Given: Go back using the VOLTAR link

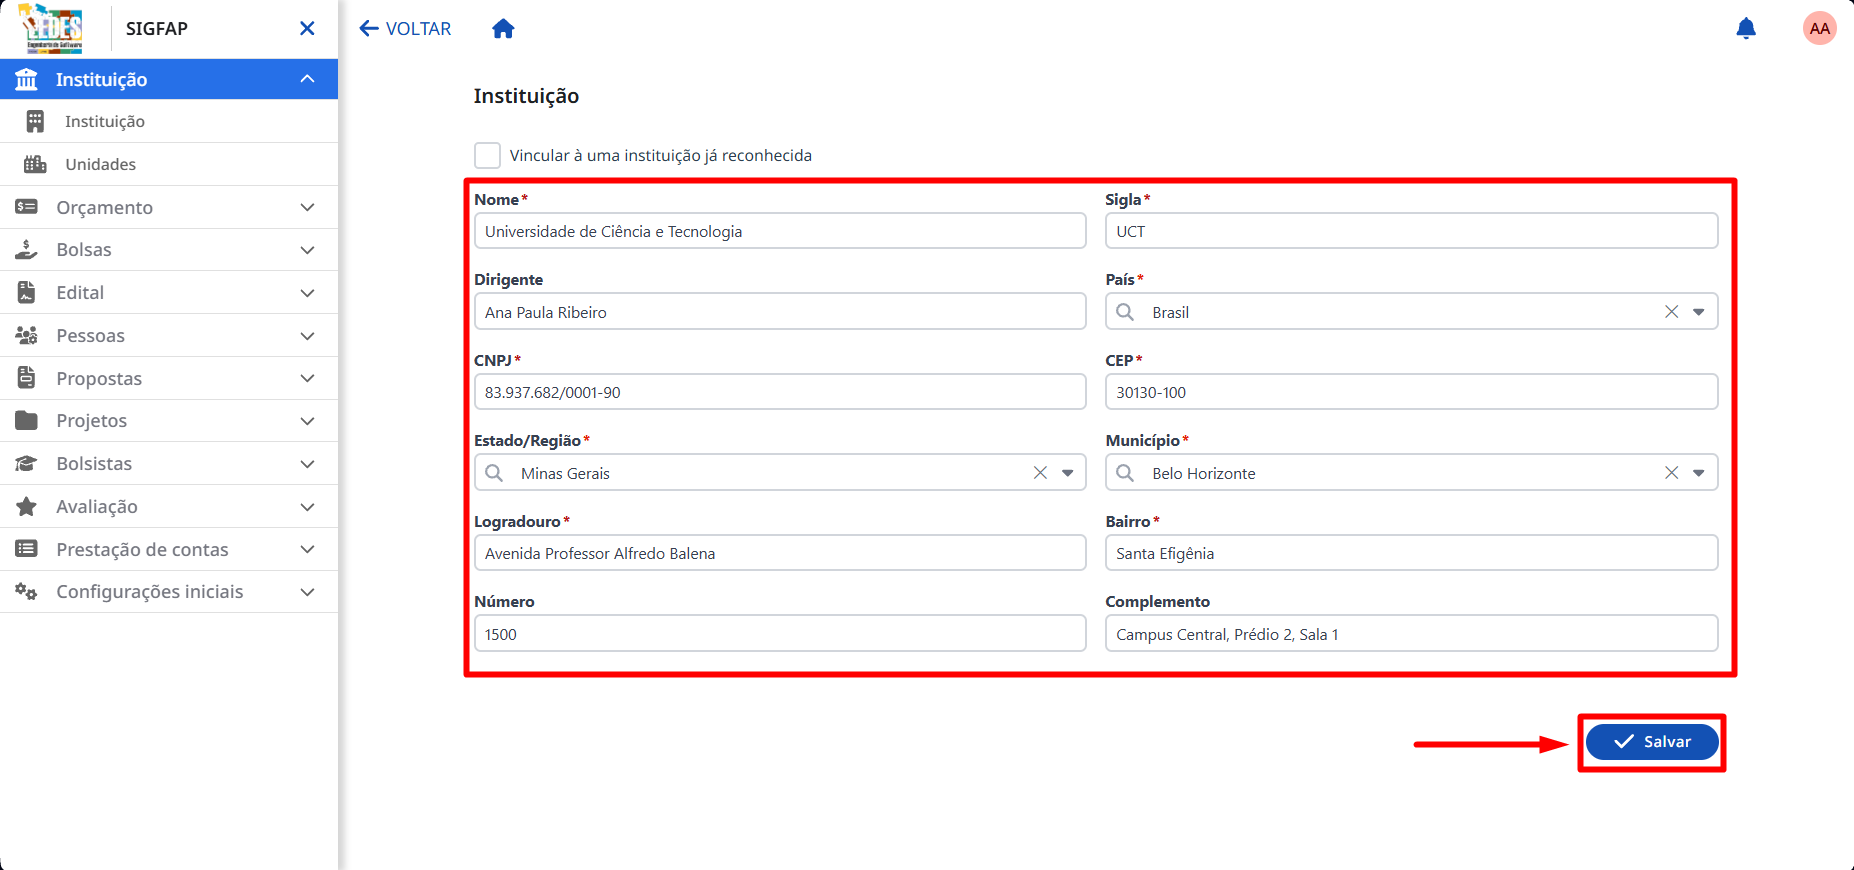Looking at the screenshot, I should tap(405, 29).
